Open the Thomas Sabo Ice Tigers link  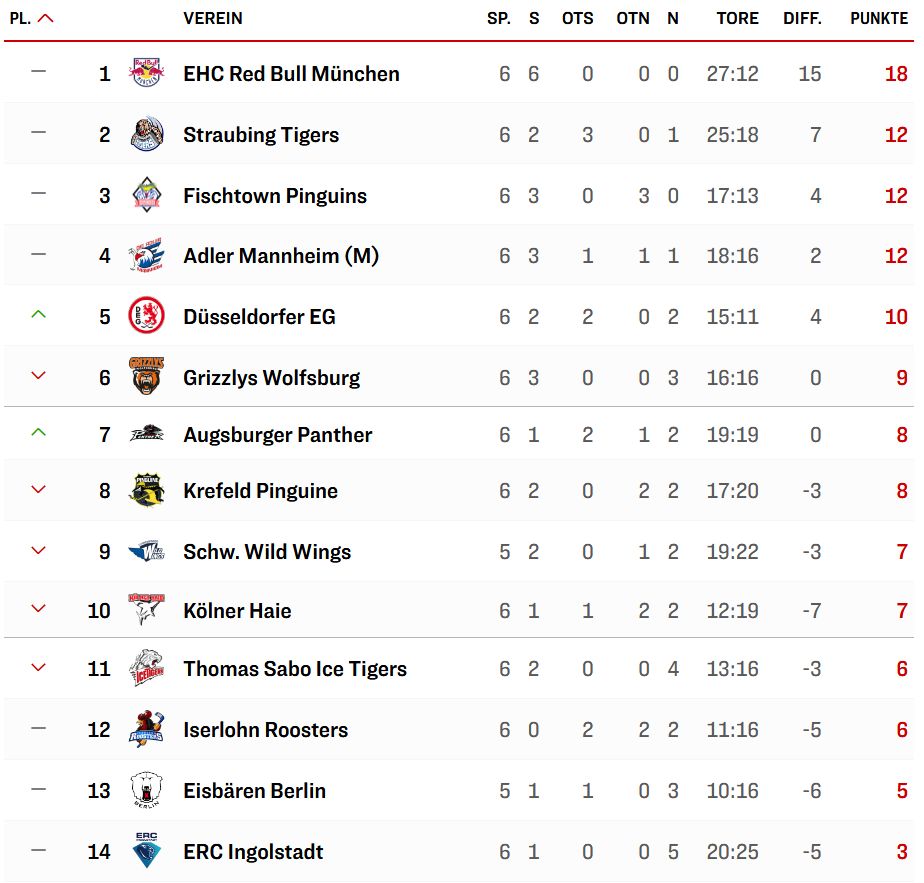295,668
